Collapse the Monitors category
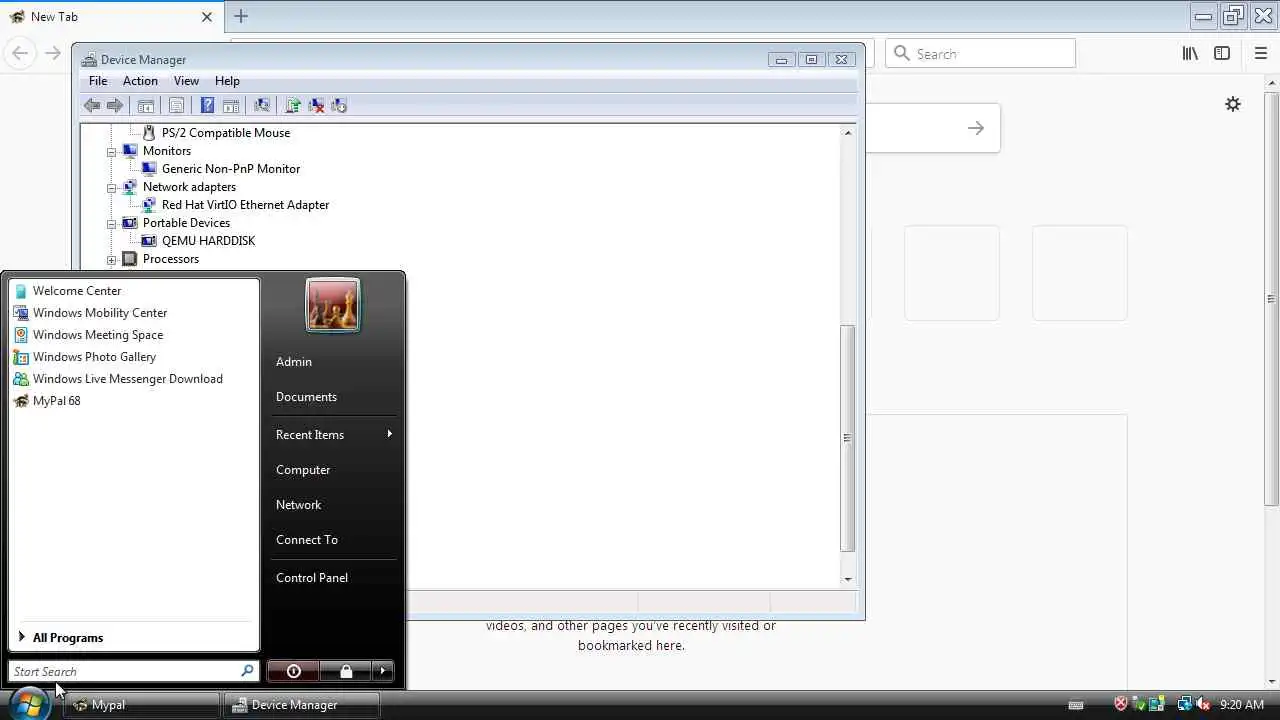This screenshot has height=720, width=1280. 112,151
